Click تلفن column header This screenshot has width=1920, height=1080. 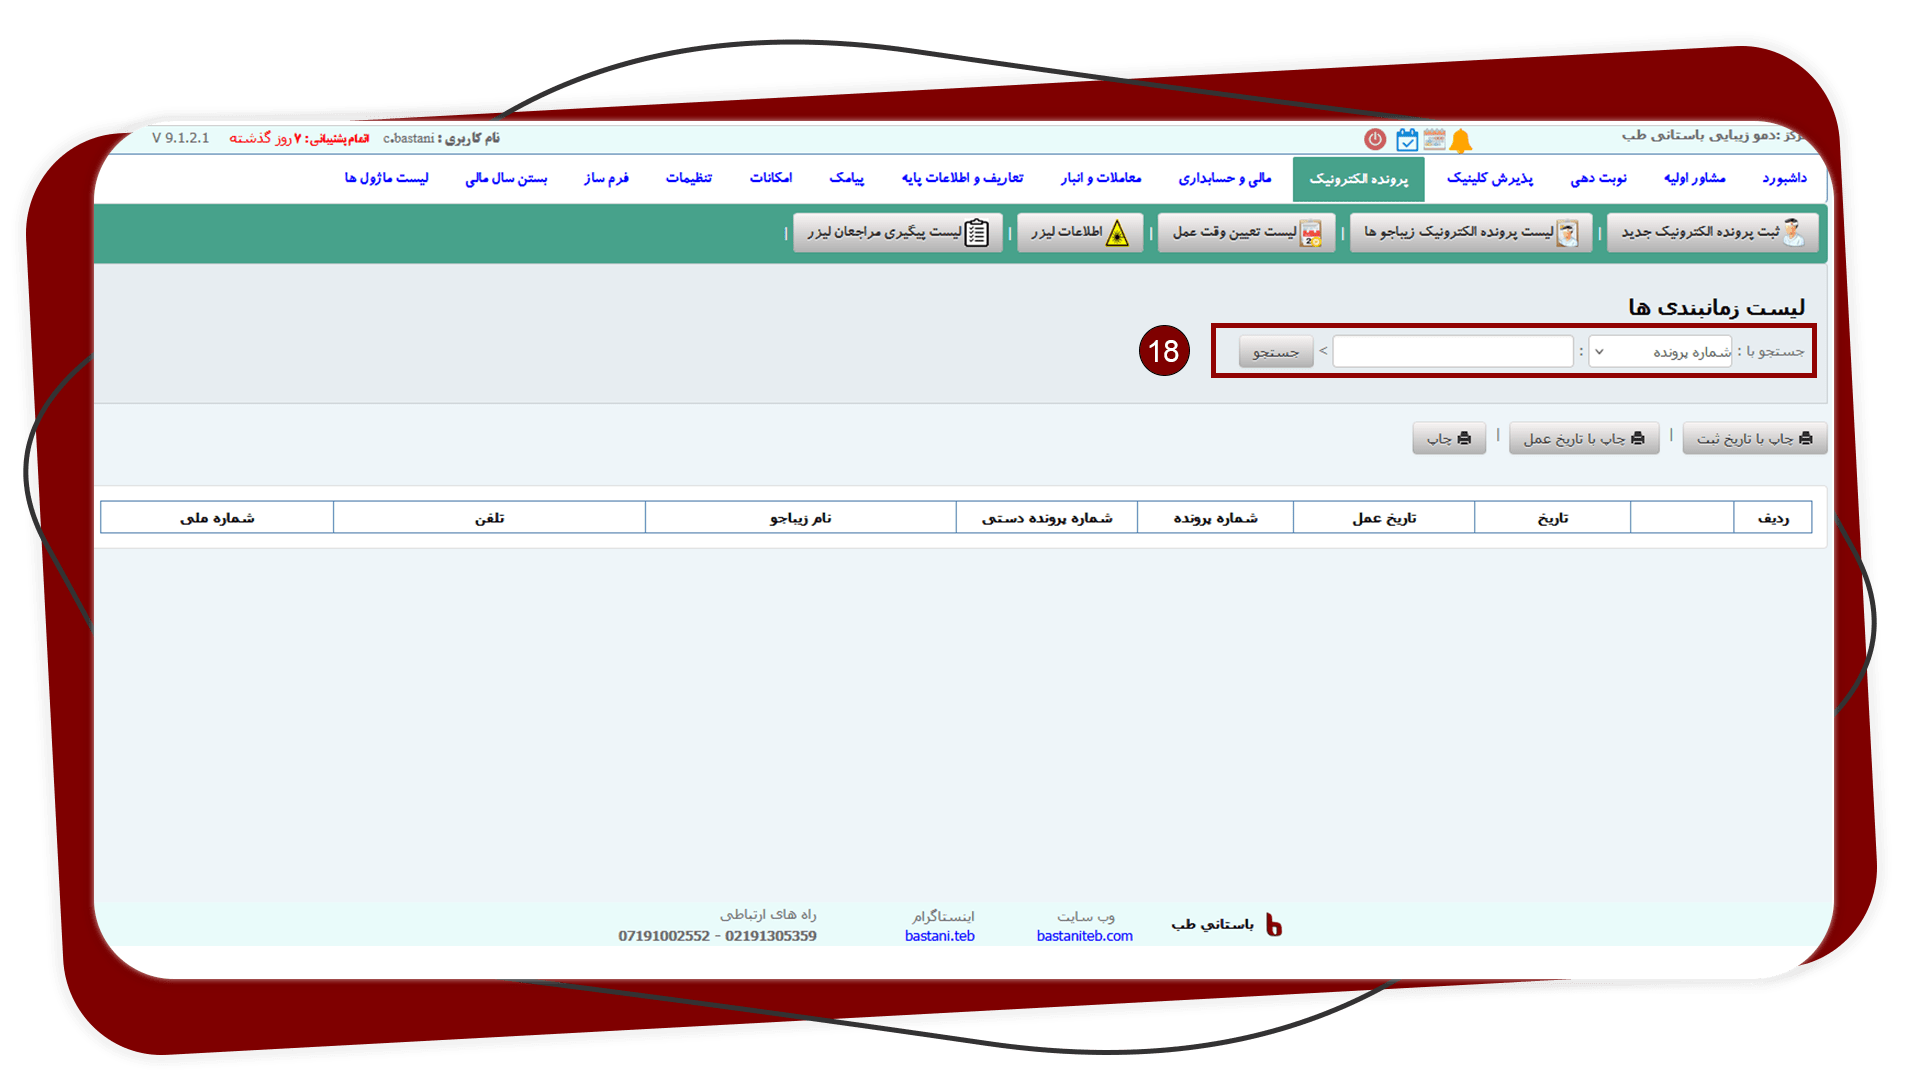pyautogui.click(x=489, y=517)
